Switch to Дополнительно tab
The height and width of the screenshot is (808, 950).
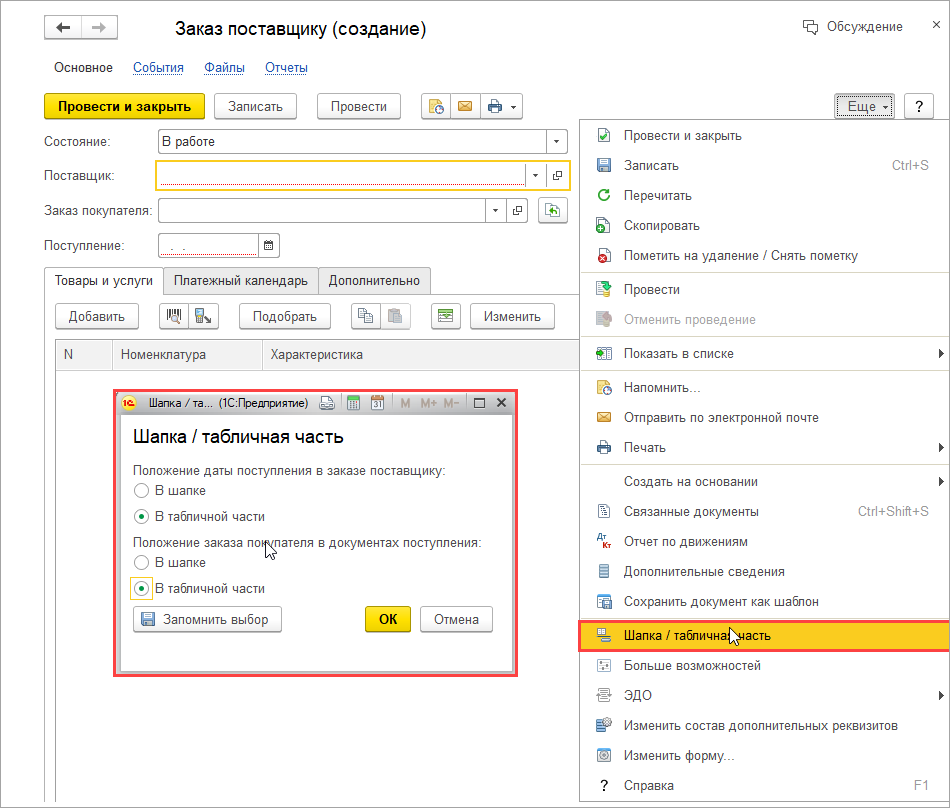374,281
